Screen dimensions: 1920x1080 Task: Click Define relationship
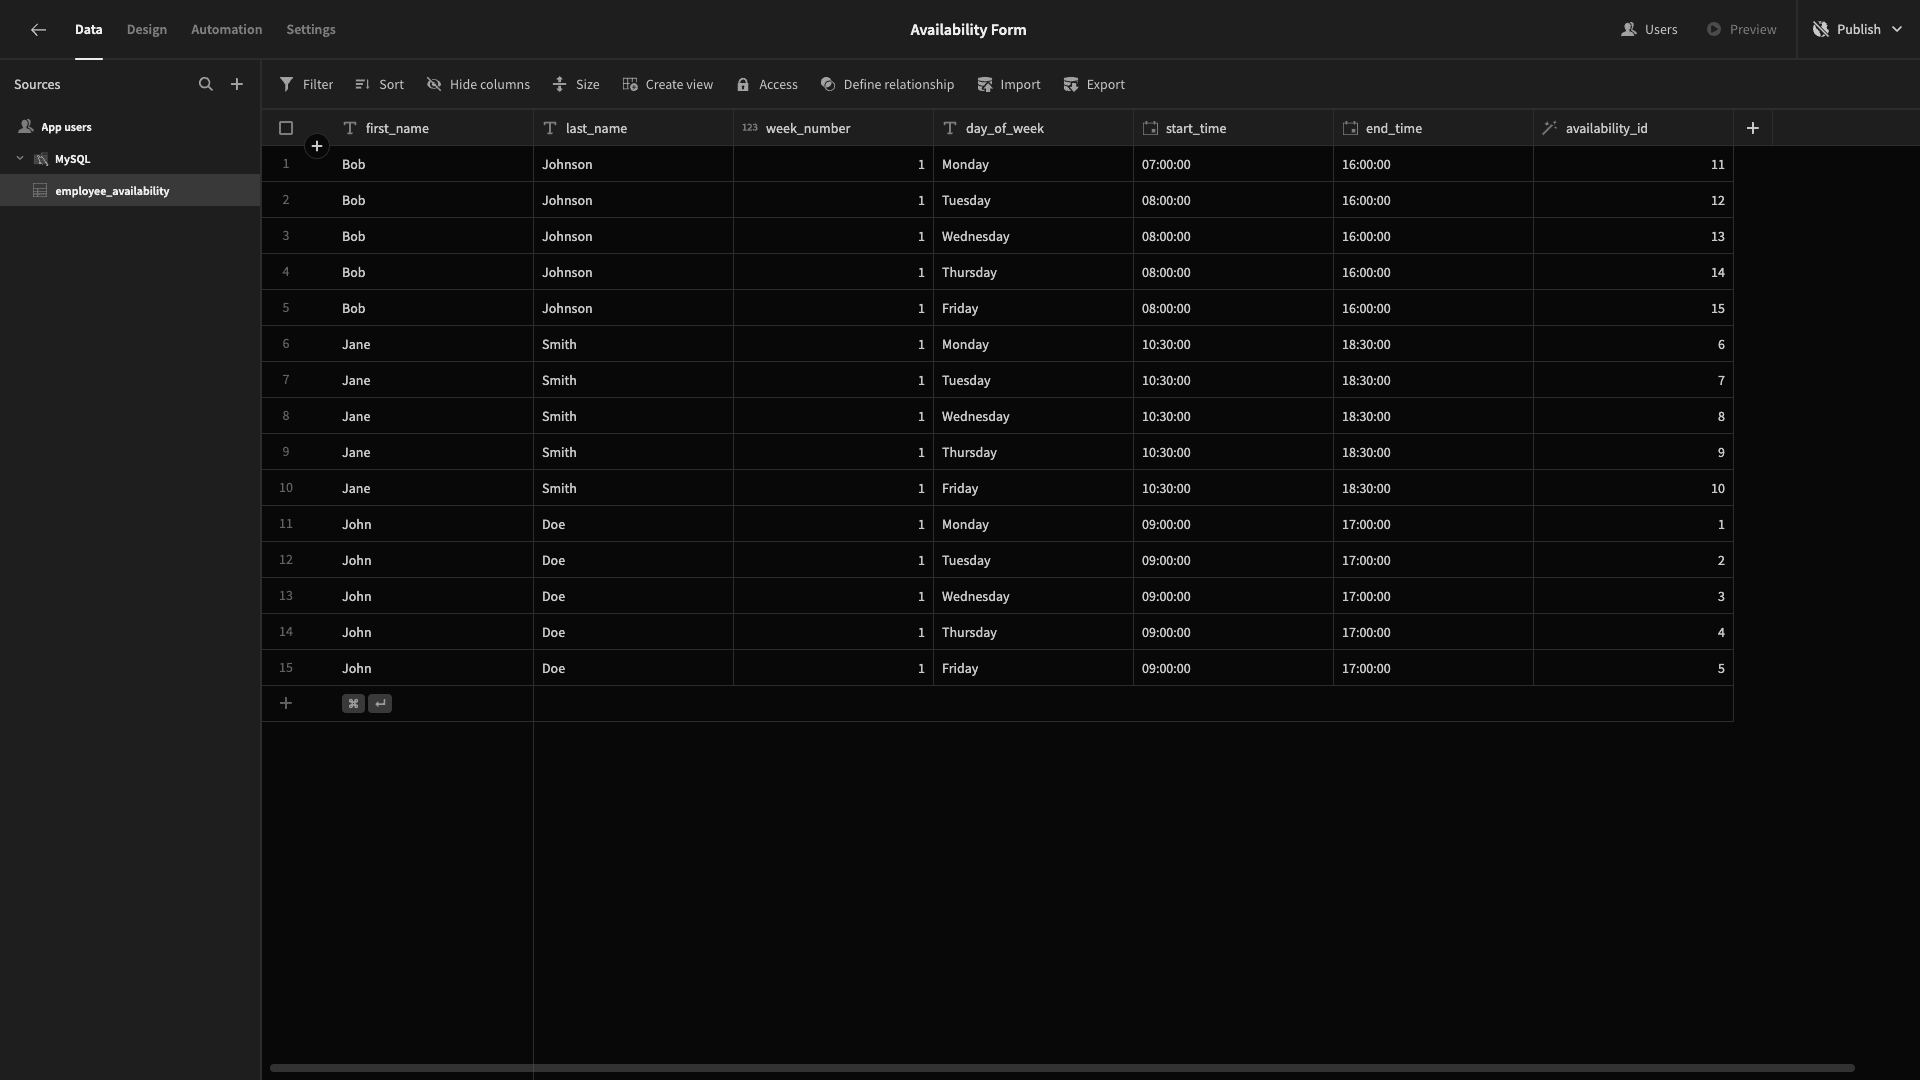pyautogui.click(x=887, y=85)
